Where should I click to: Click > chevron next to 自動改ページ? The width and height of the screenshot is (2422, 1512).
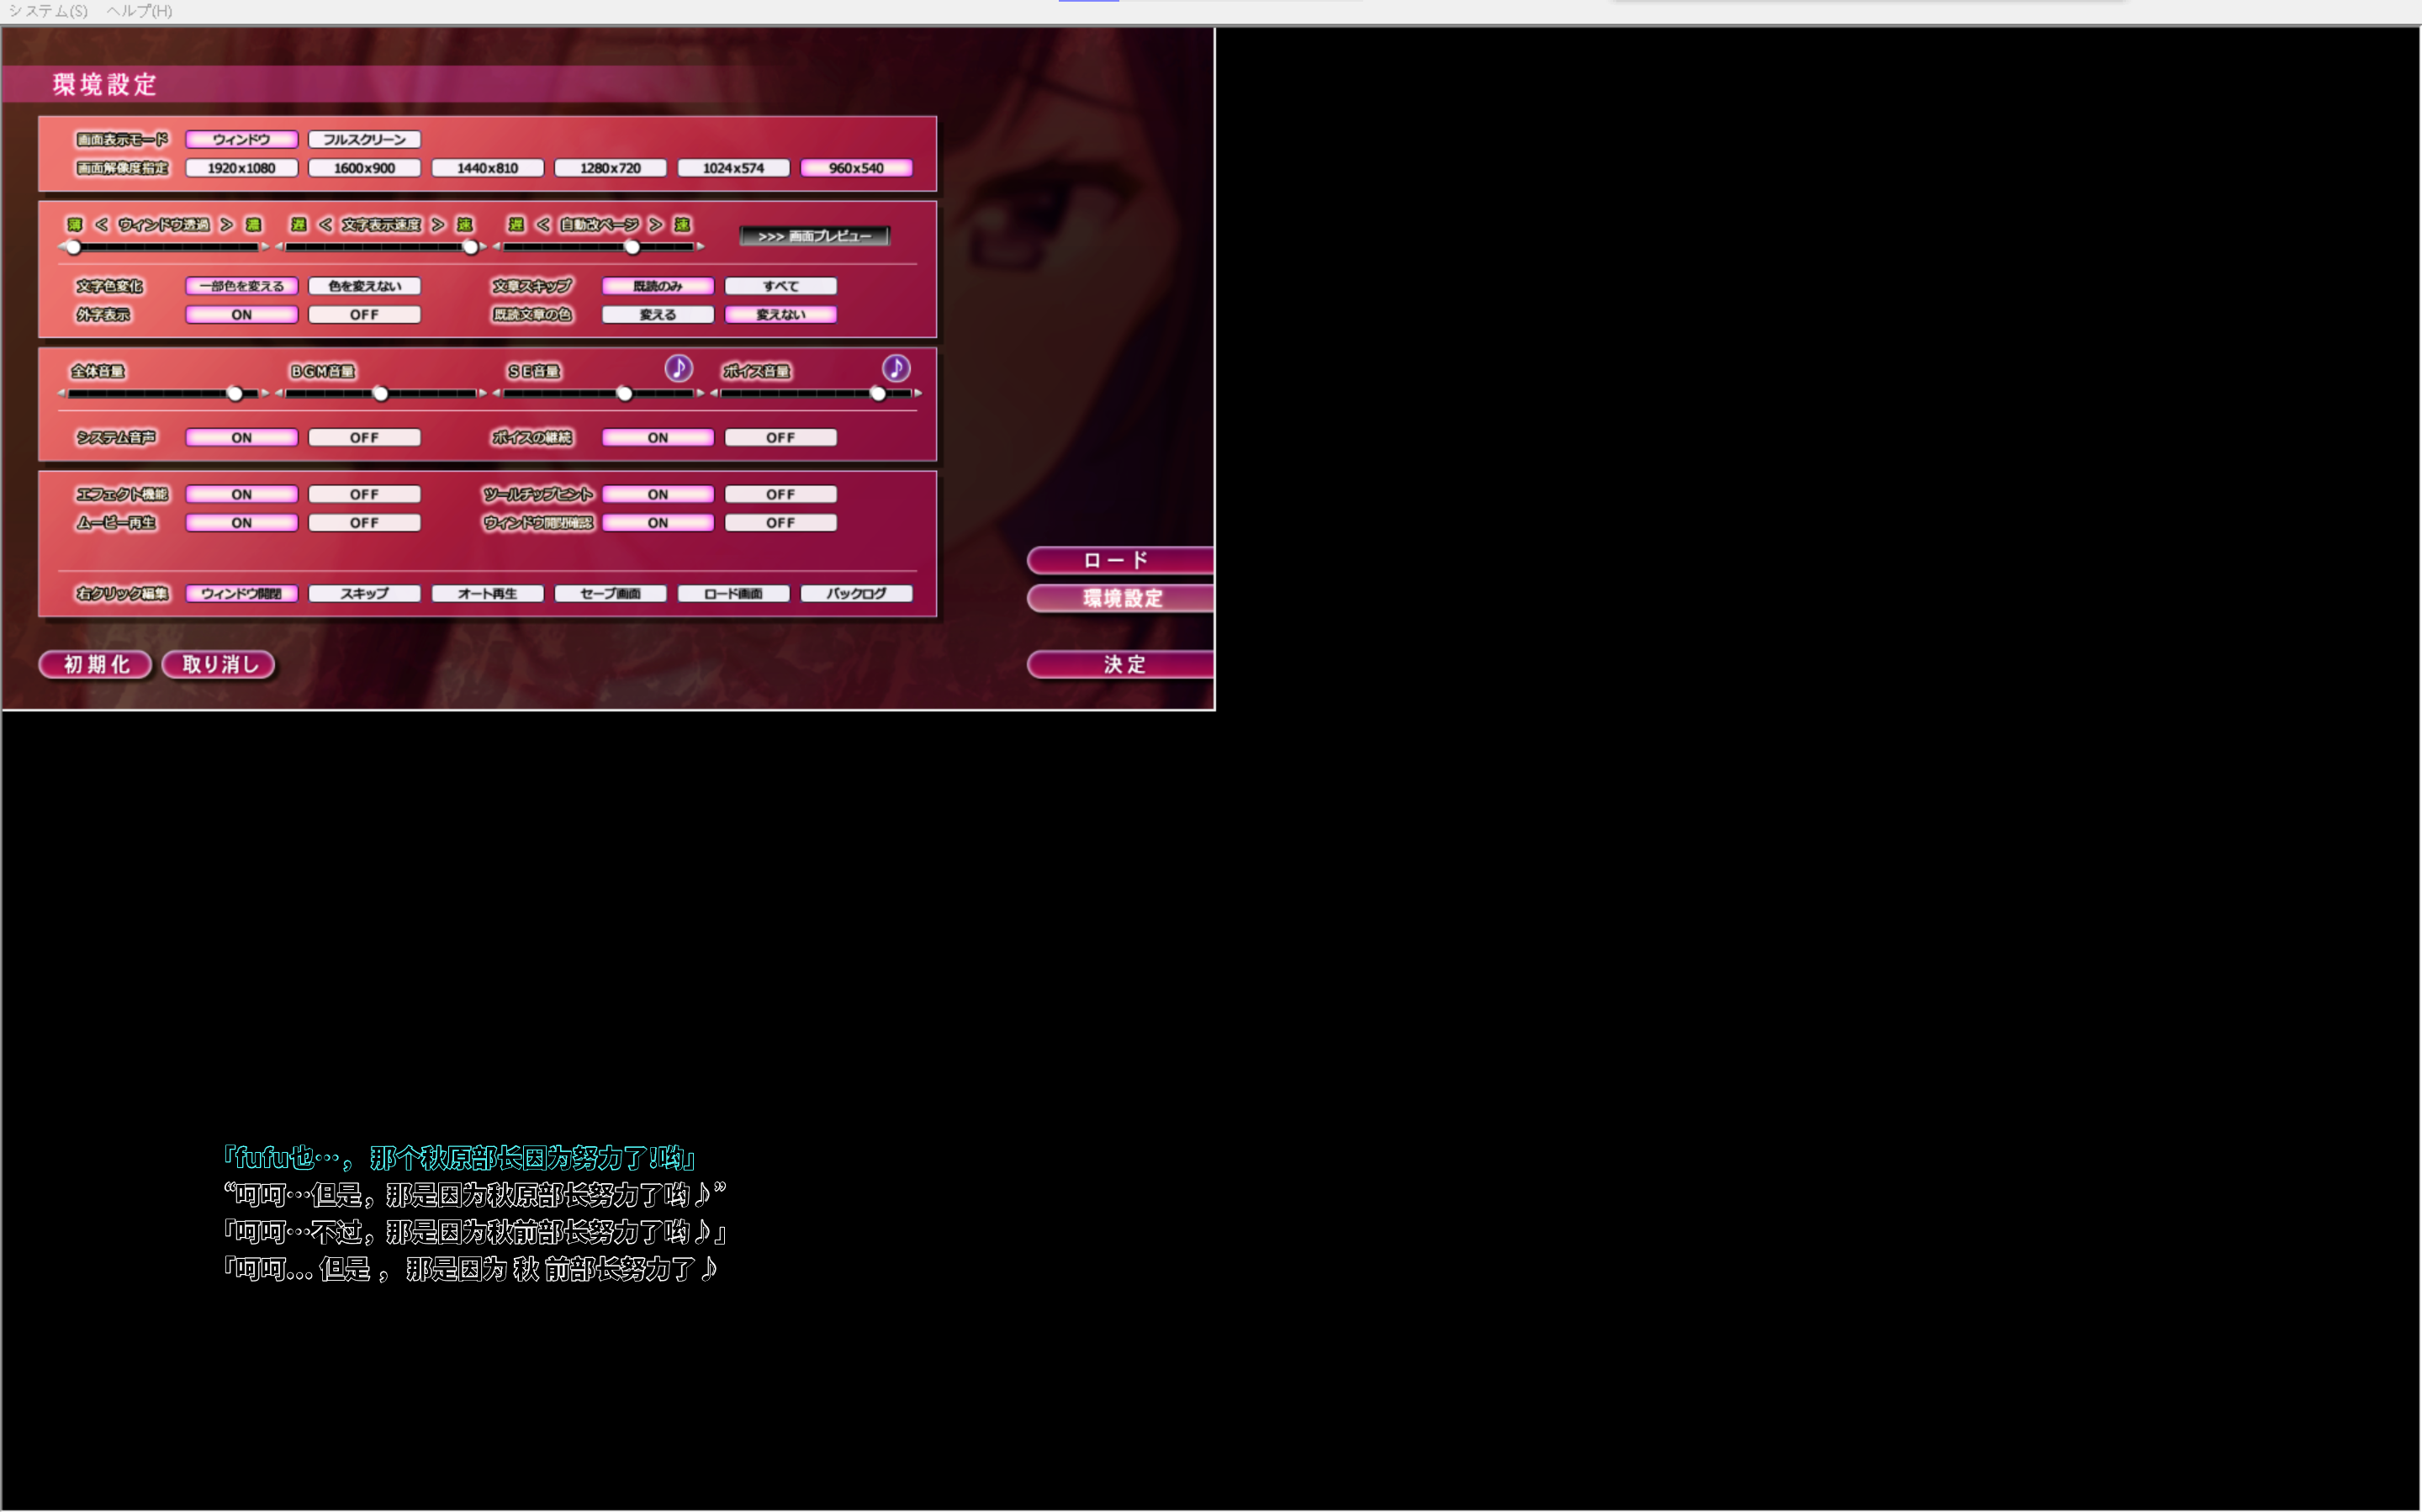pos(655,224)
